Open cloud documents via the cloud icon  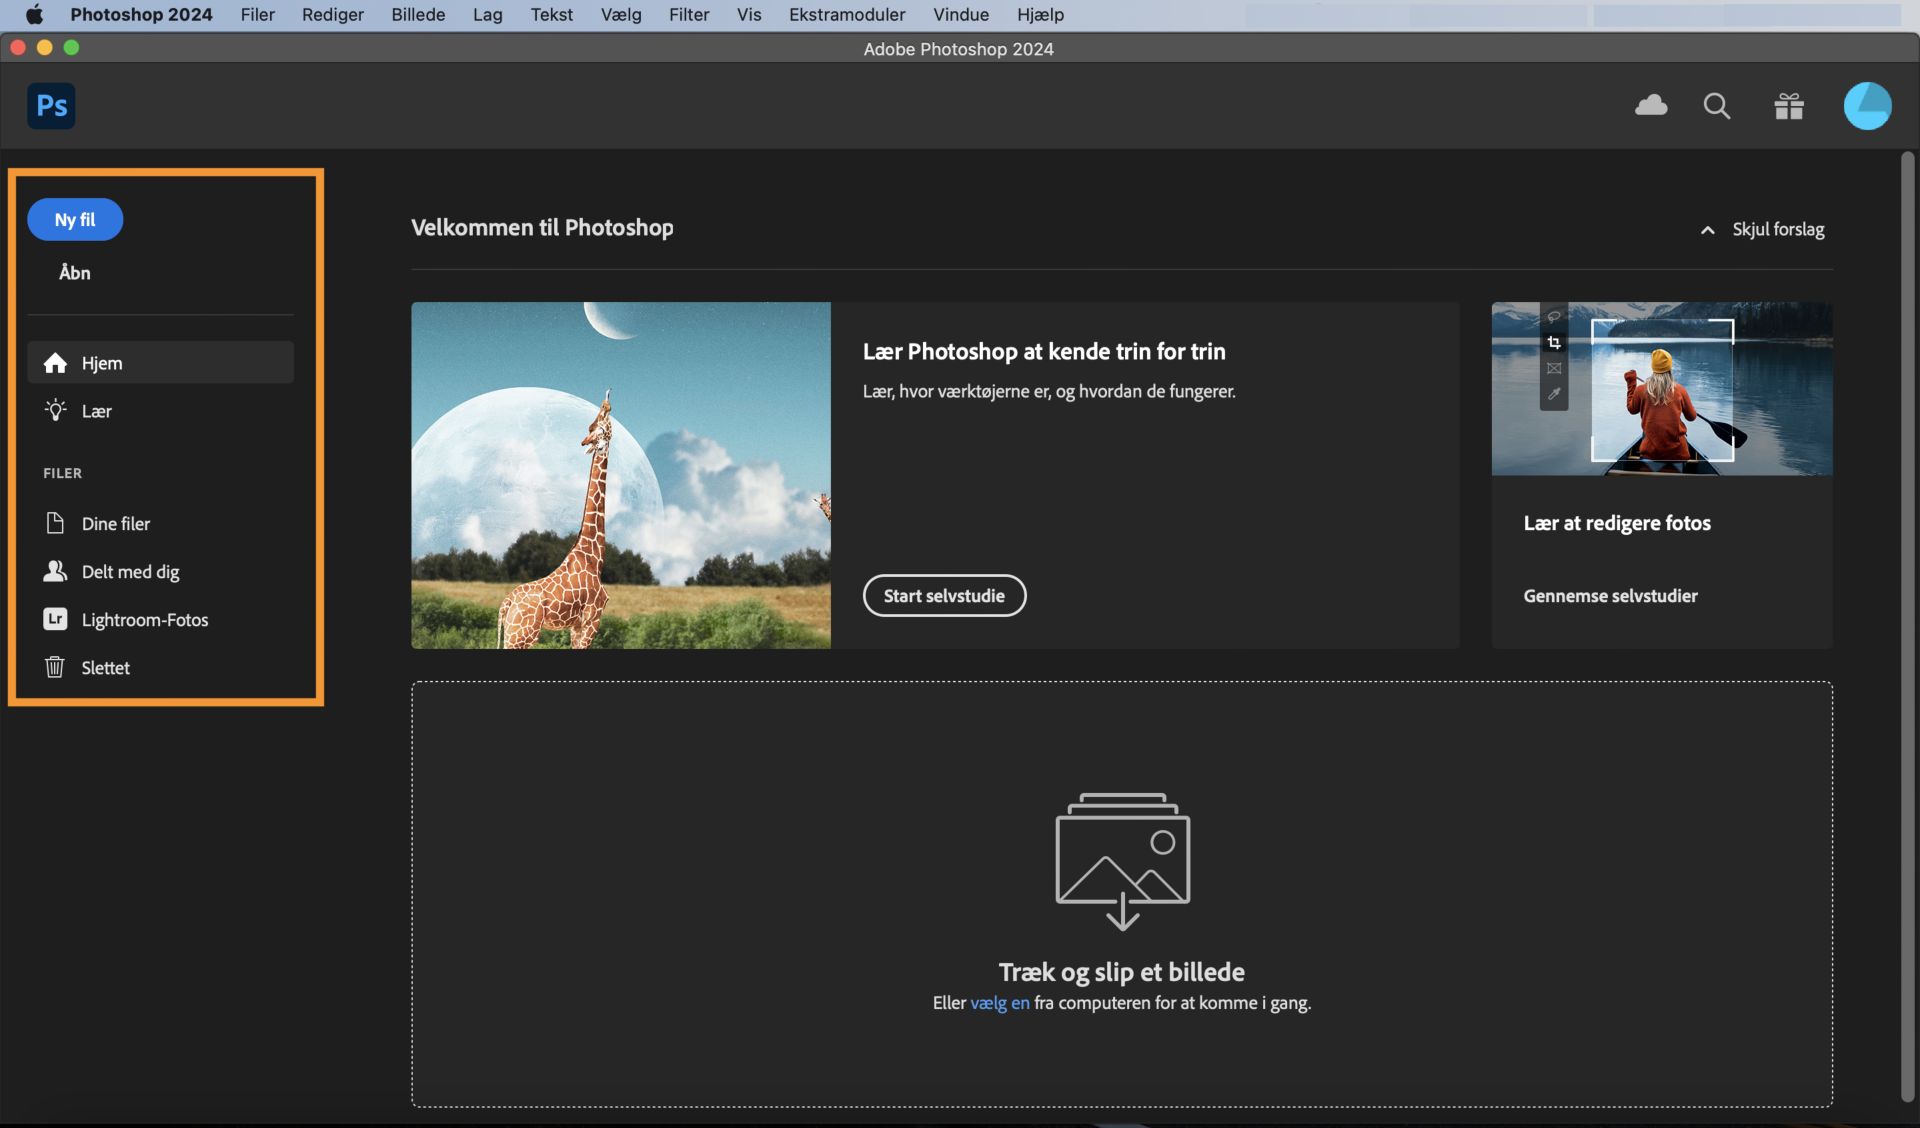[1651, 105]
